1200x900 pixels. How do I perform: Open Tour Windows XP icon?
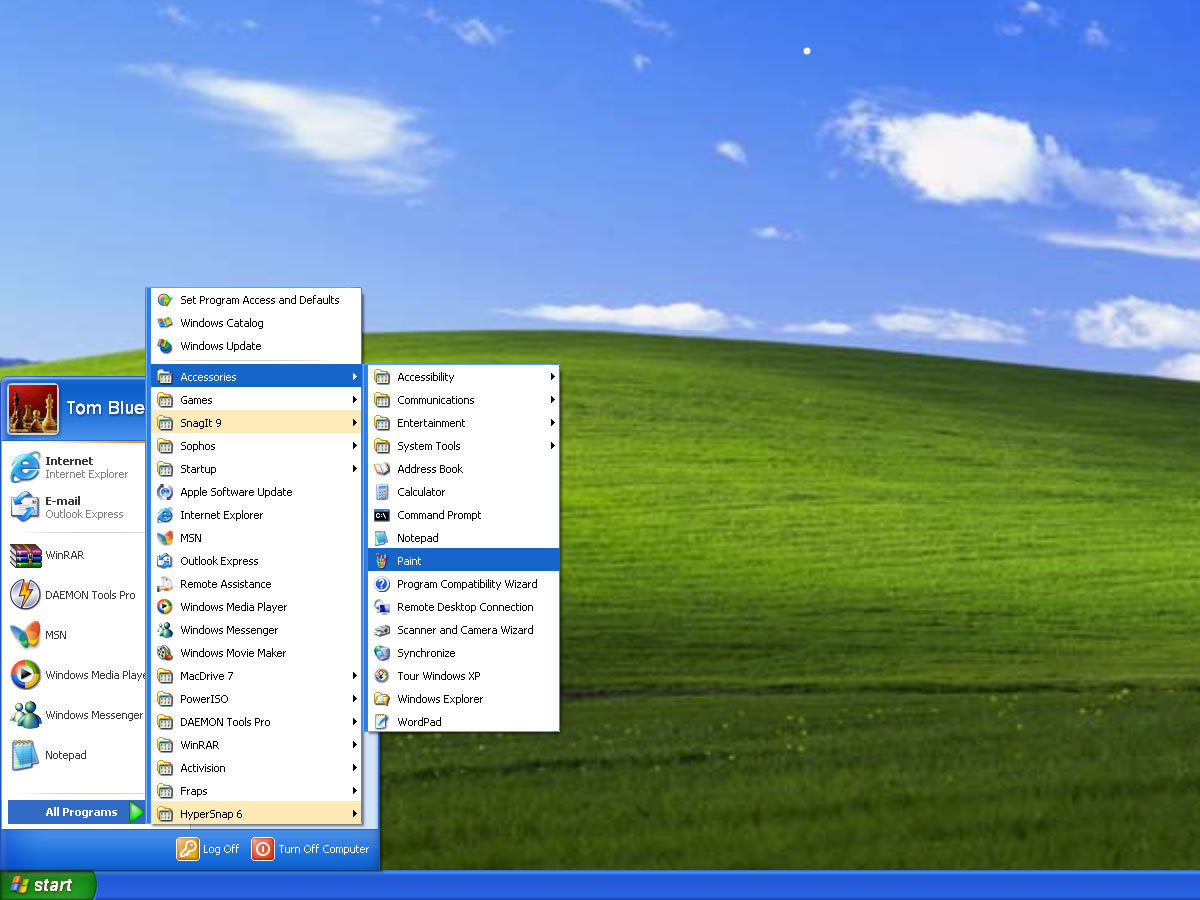[x=381, y=676]
